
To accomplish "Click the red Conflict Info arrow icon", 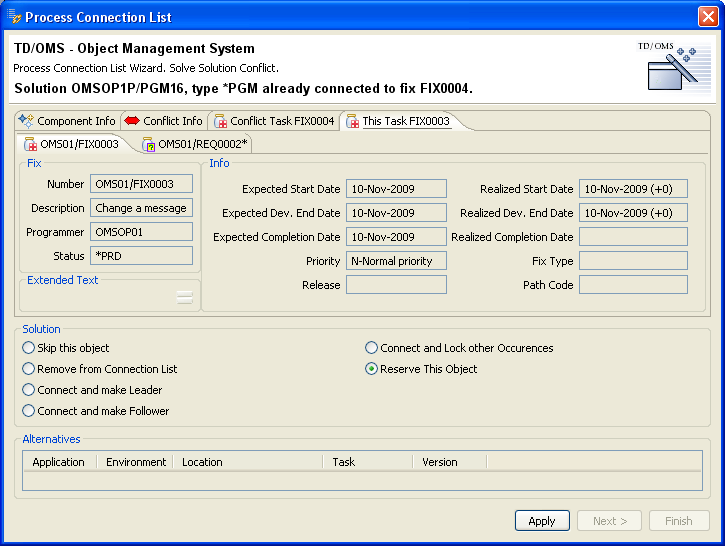I will point(132,121).
